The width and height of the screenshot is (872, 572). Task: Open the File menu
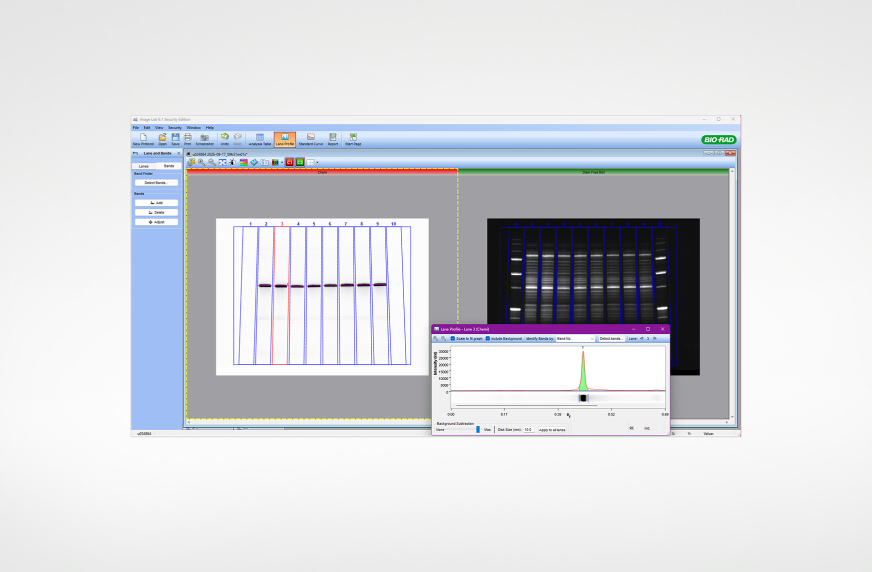click(136, 127)
